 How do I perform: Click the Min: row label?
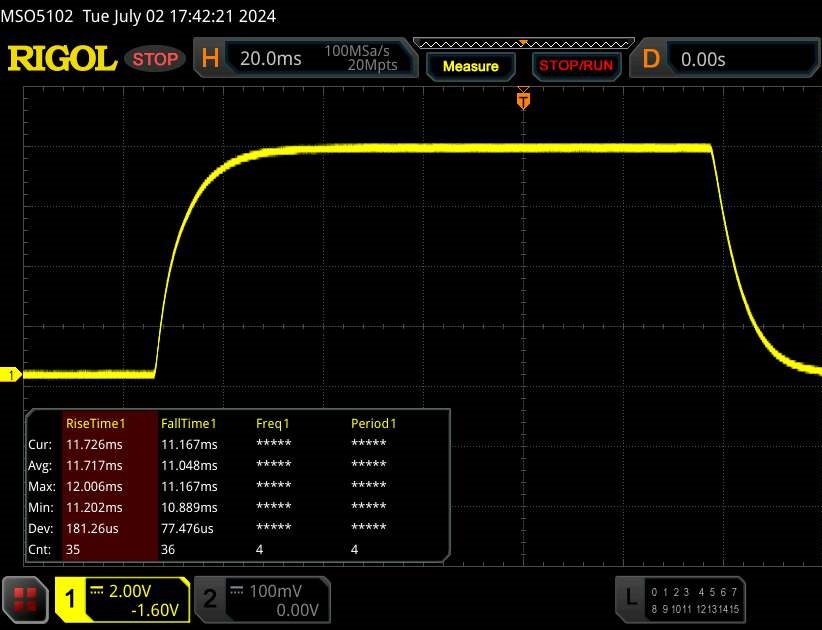click(x=40, y=507)
